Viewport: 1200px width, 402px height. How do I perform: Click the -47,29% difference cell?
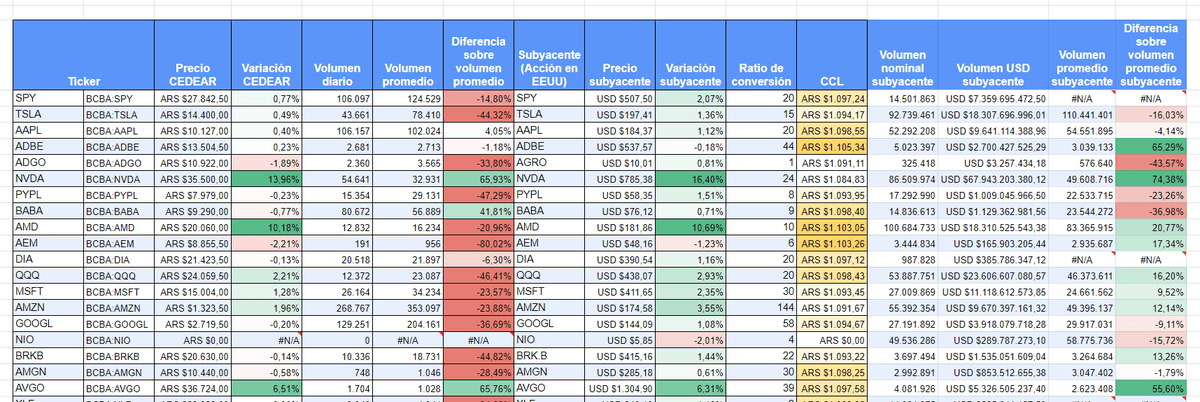479,193
